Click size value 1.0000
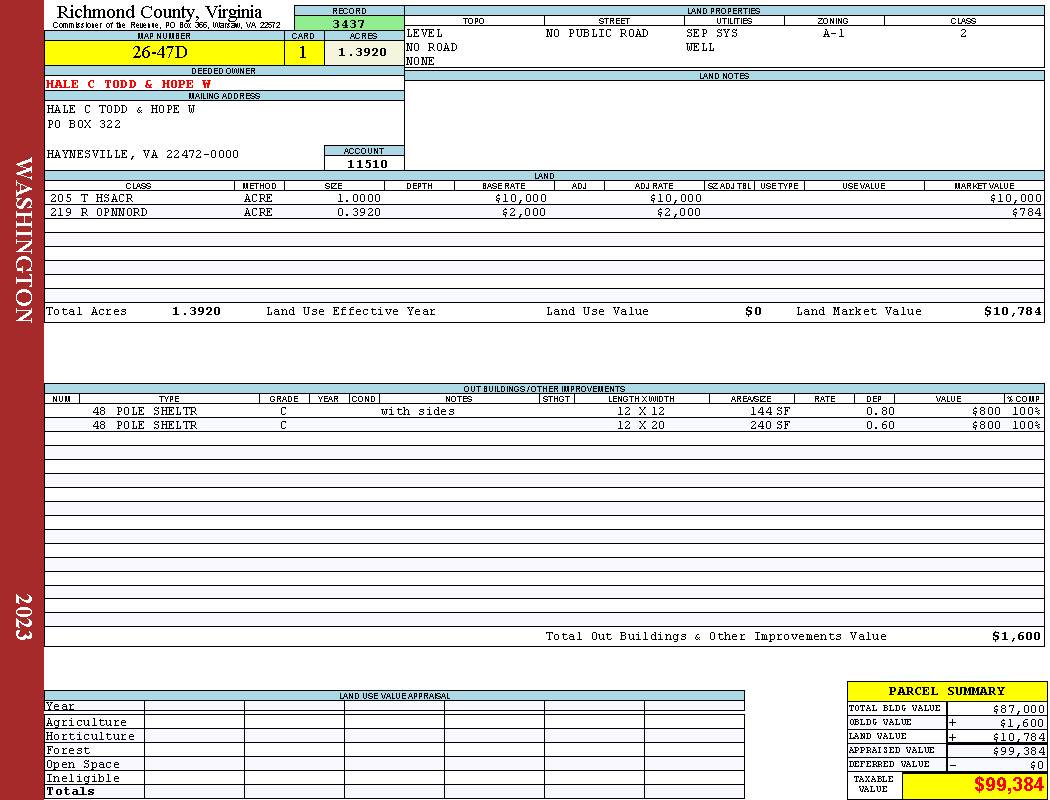Image resolution: width=1050 pixels, height=800 pixels. click(359, 198)
